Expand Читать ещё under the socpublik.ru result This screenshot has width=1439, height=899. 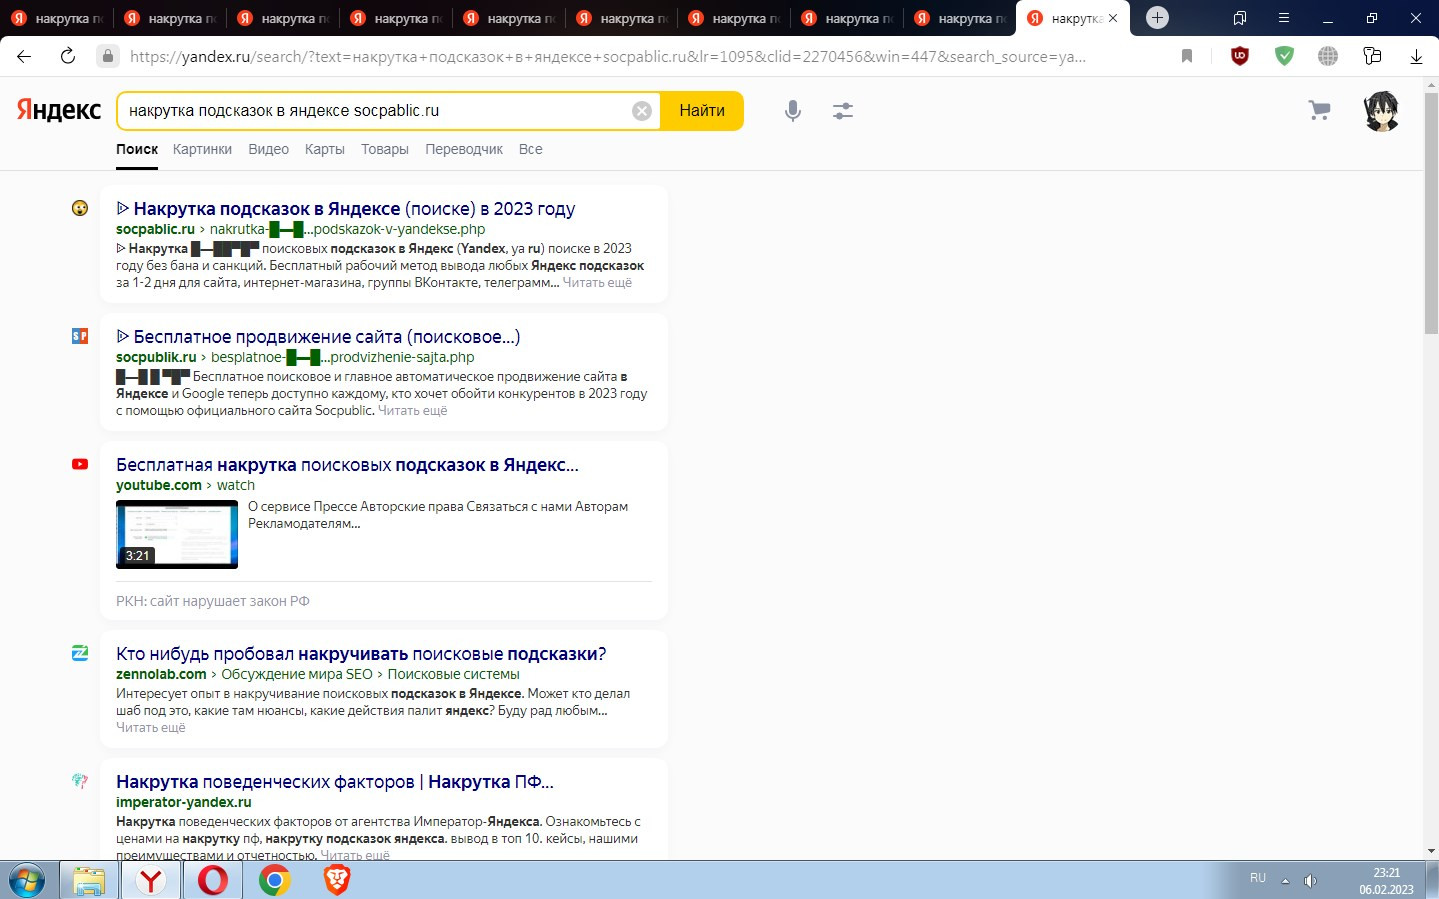tap(412, 411)
